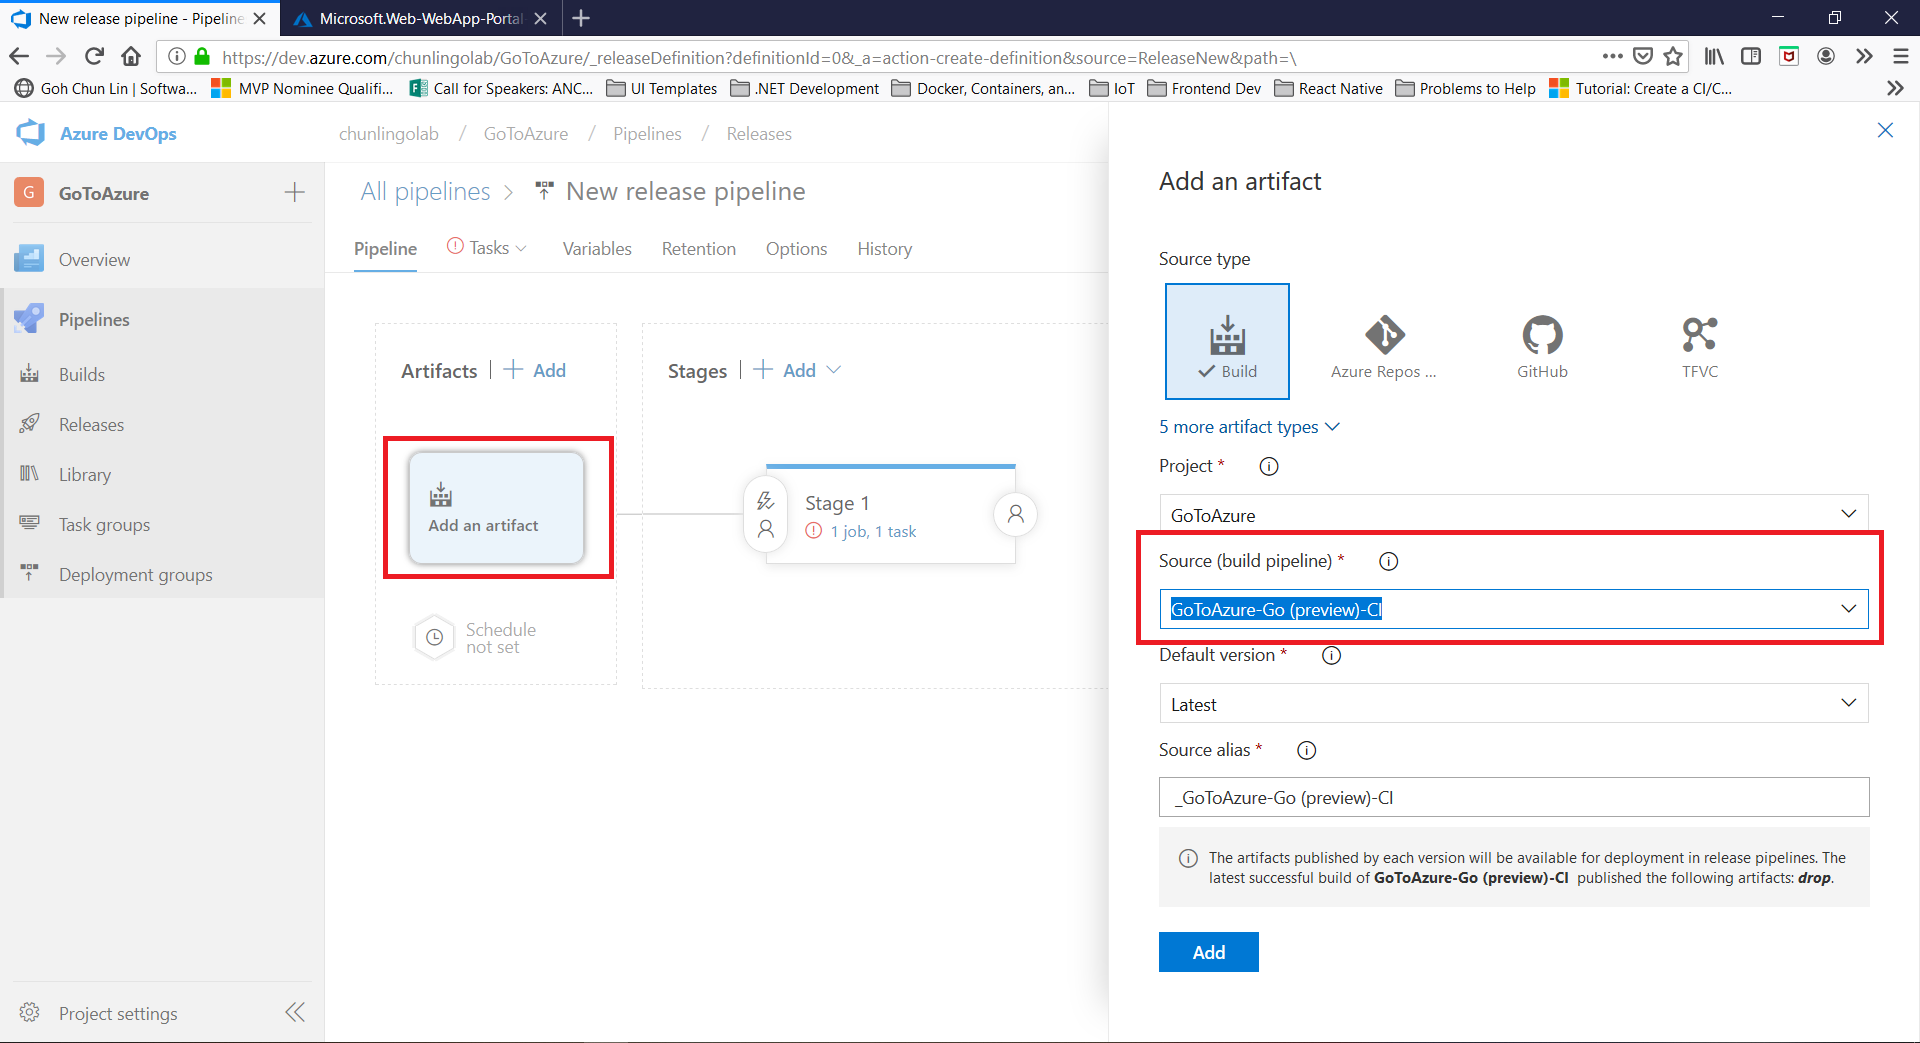This screenshot has height=1043, width=1920.
Task: Expand the Stages Add dropdown
Action: pyautogui.click(x=834, y=370)
